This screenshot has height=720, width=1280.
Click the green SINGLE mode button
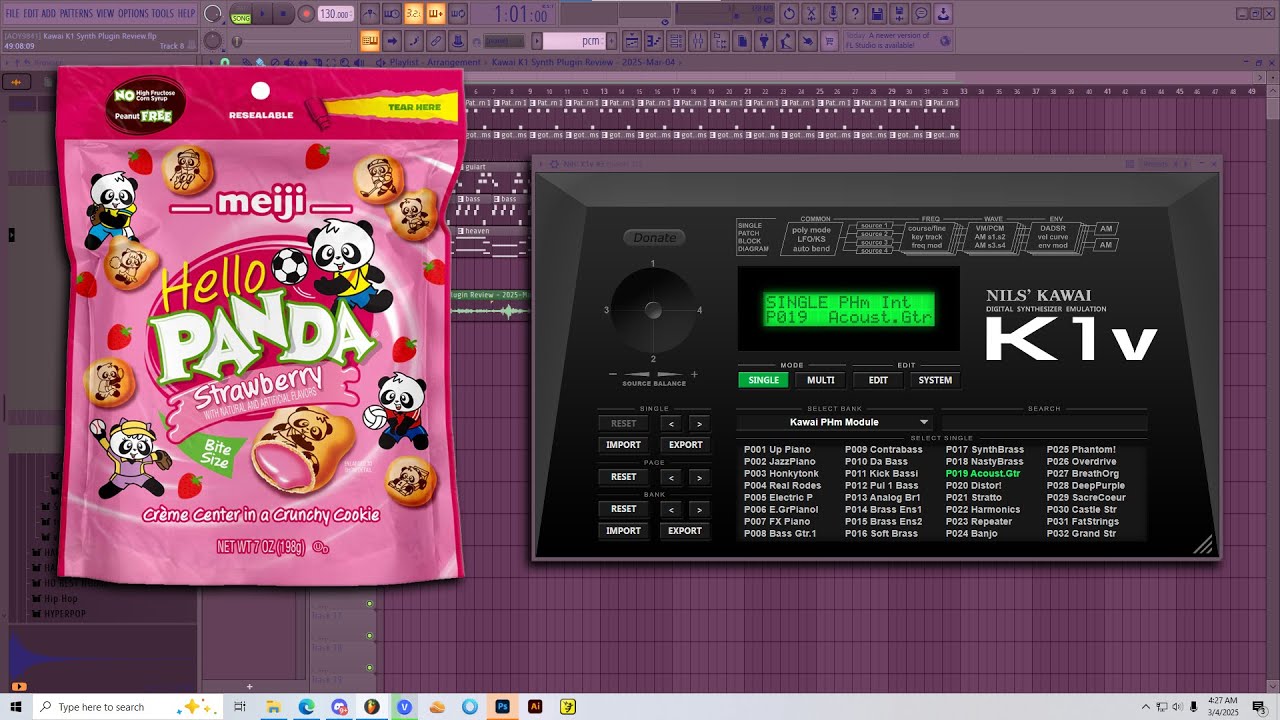click(764, 380)
